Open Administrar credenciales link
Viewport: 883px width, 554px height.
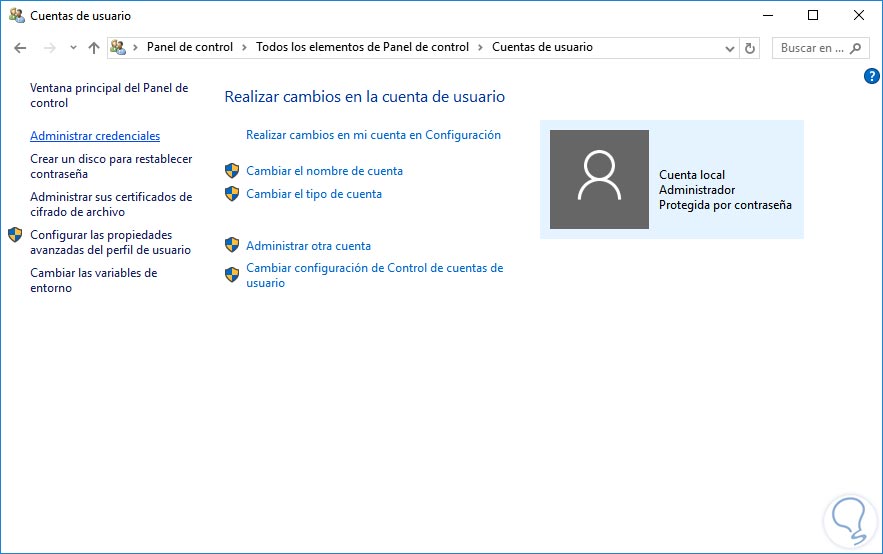point(95,136)
